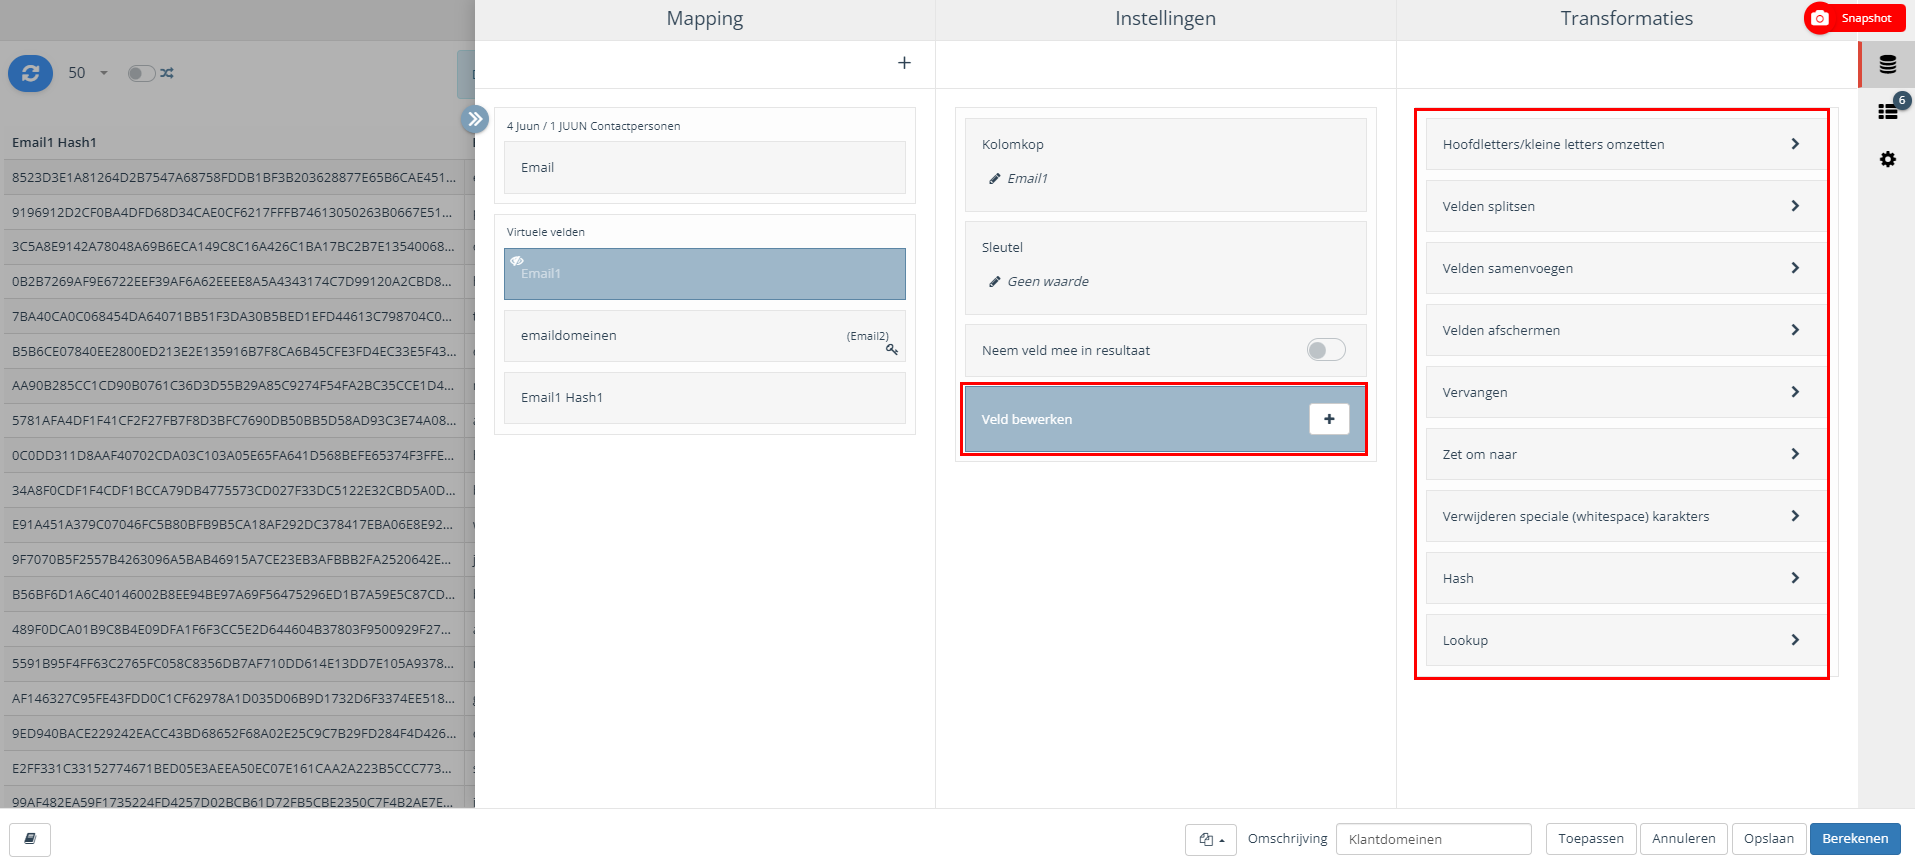Click the plus icon in Mapping column
Image resolution: width=1915 pixels, height=864 pixels.
pos(904,63)
